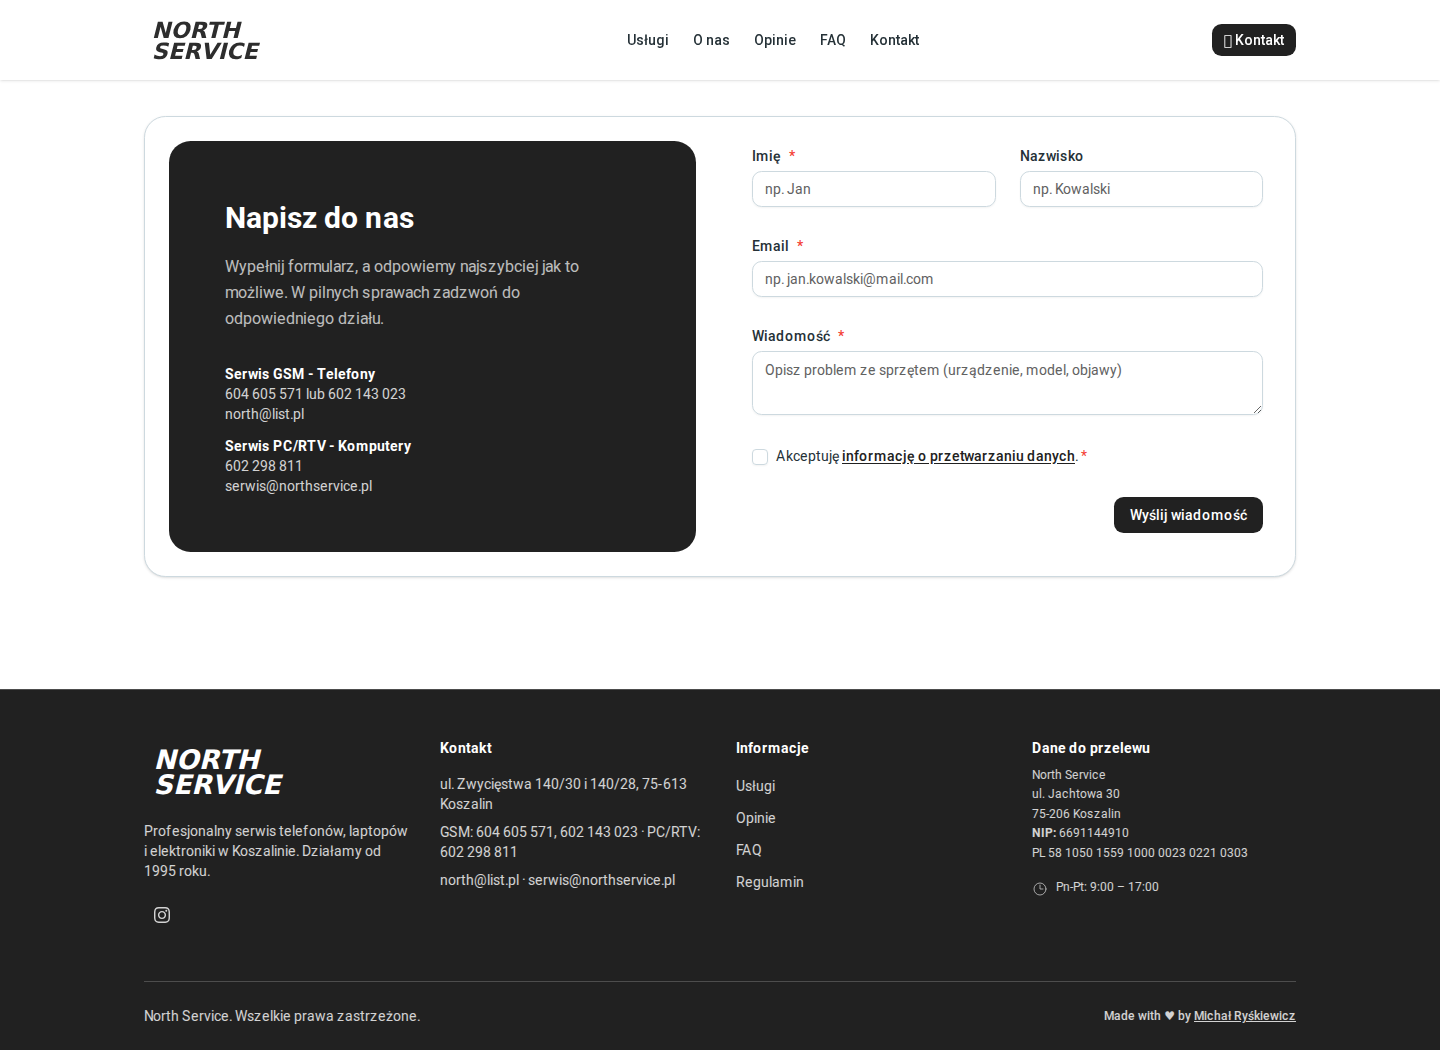Submit with Wyślij wiadomość button
This screenshot has height=1050, width=1440.
coord(1188,515)
